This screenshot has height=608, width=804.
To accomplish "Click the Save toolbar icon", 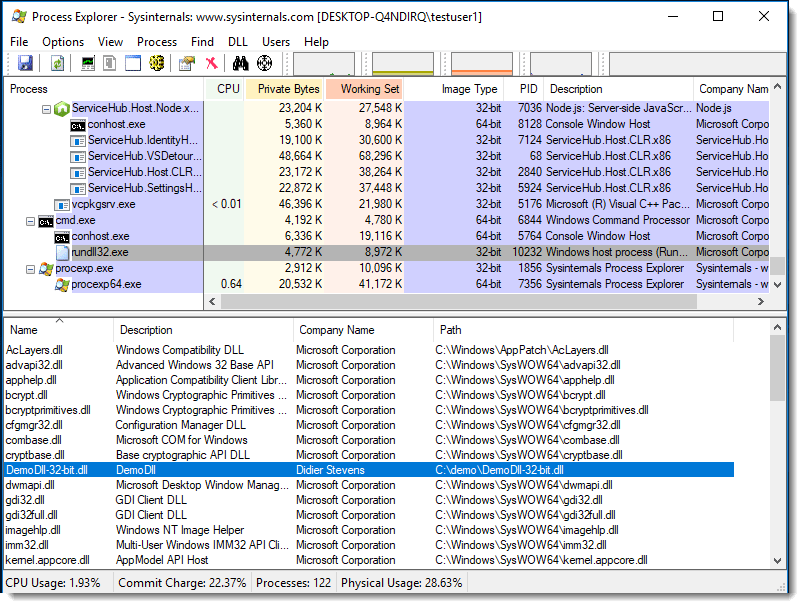I will pyautogui.click(x=25, y=63).
